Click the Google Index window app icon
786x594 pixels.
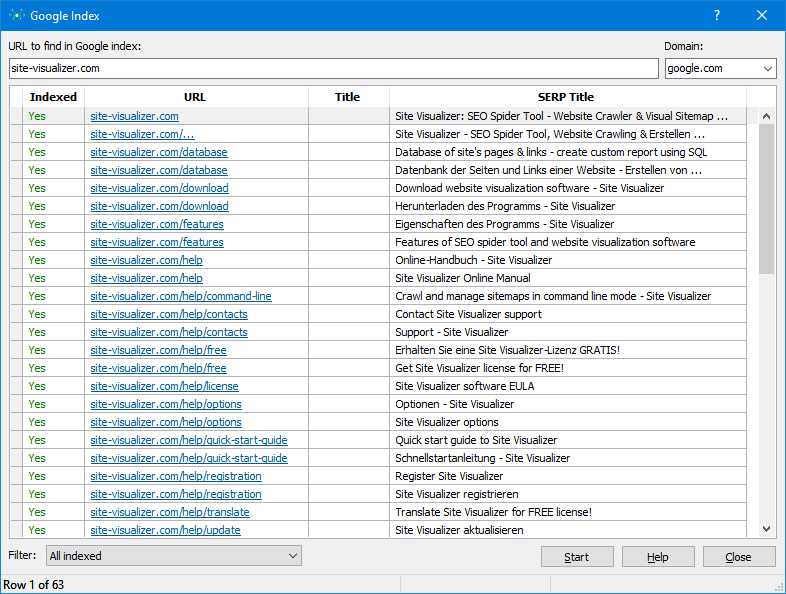point(16,16)
